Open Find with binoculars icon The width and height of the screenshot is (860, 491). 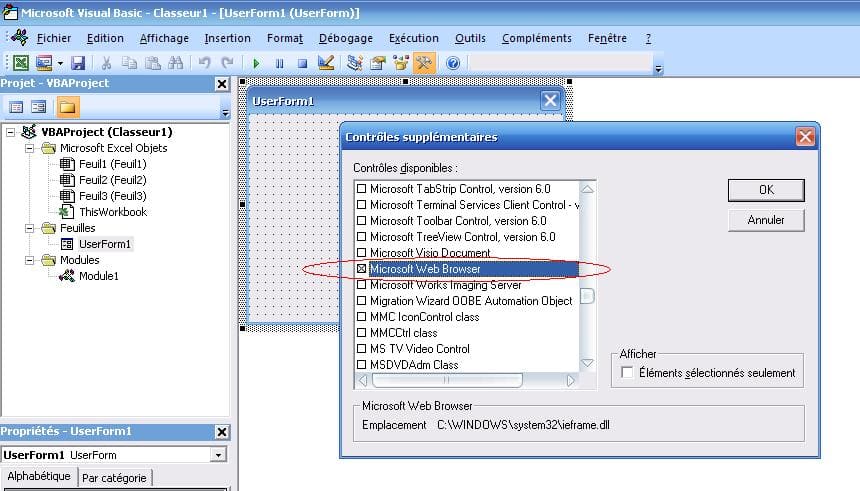[x=176, y=63]
